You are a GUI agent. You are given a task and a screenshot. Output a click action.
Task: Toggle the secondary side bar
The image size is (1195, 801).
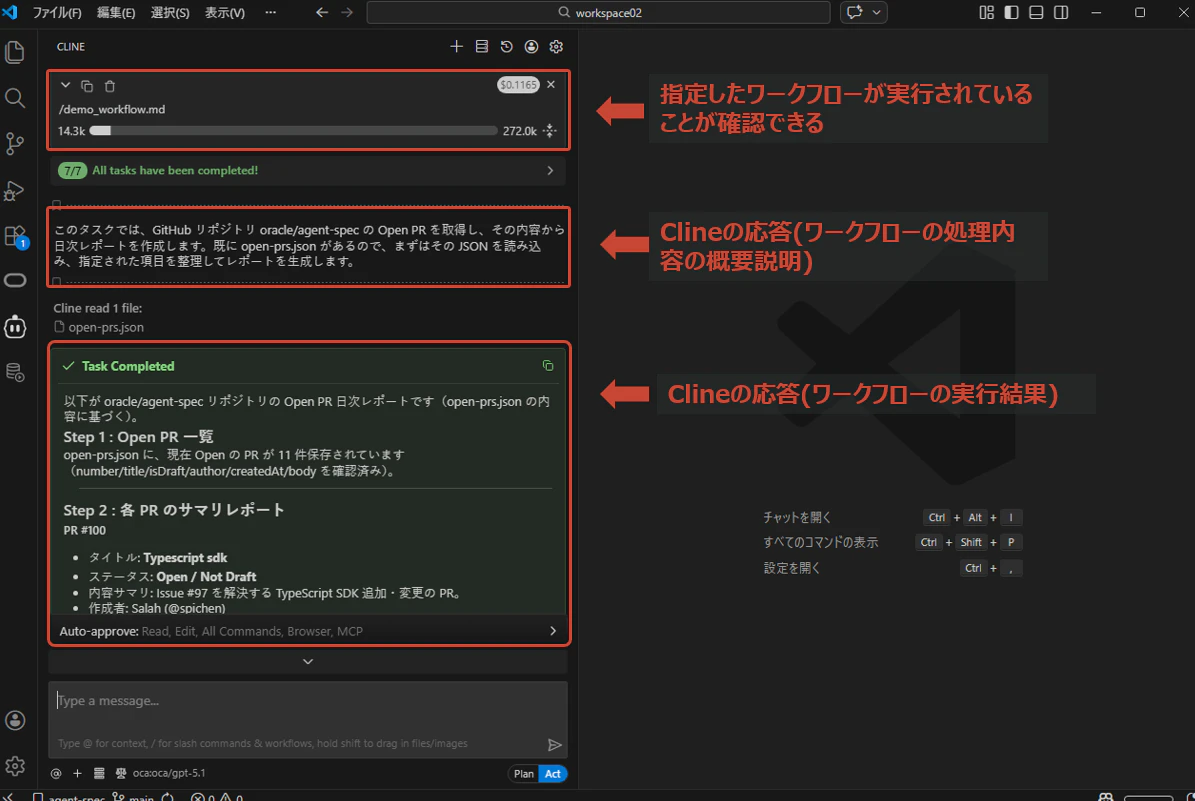click(x=1061, y=12)
